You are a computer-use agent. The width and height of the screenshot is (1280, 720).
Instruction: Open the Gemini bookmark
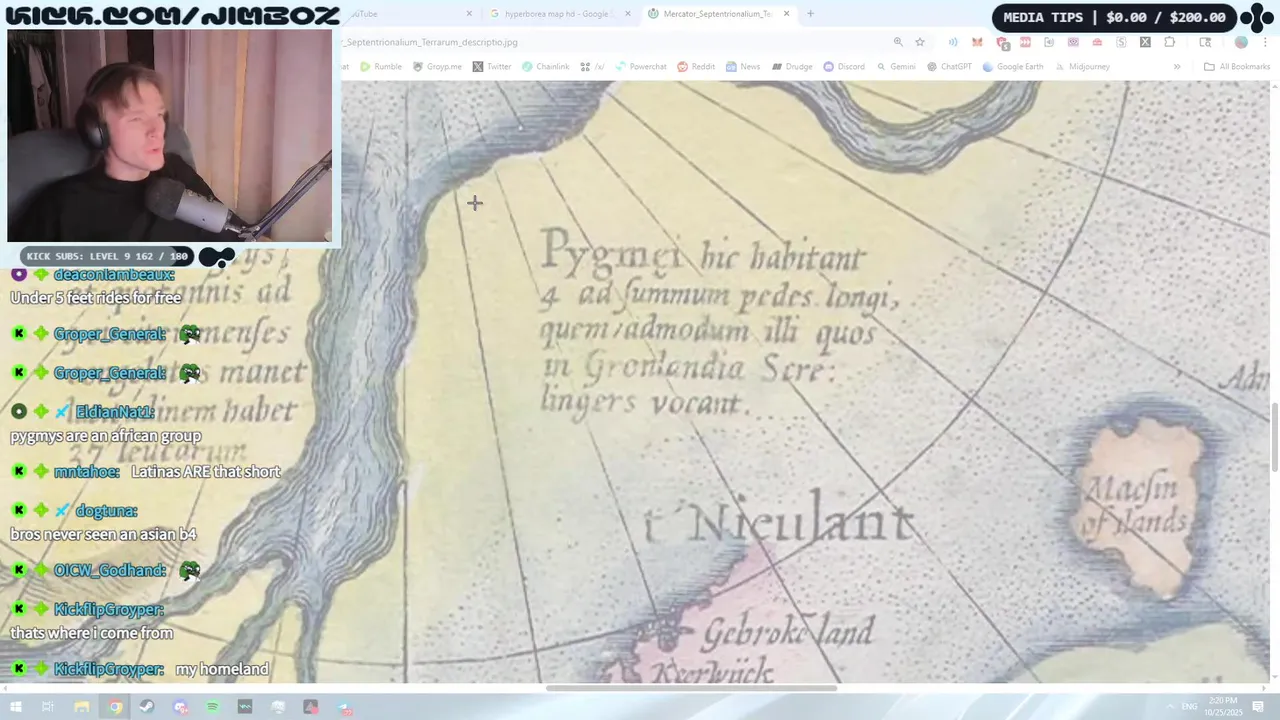point(896,67)
